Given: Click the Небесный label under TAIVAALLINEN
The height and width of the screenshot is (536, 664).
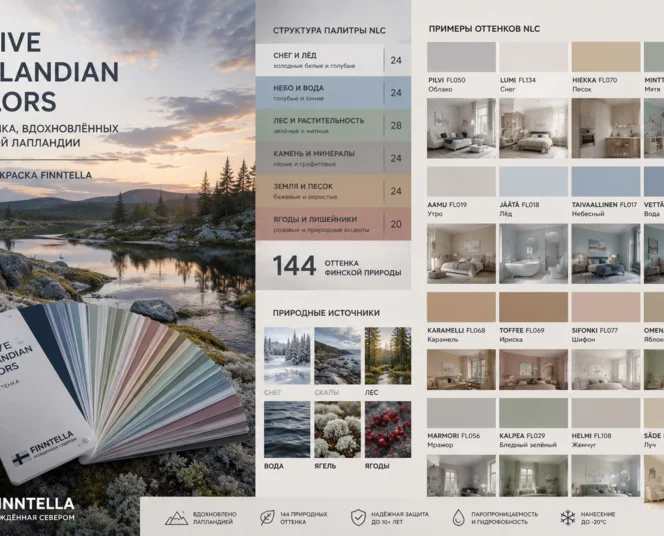Looking at the screenshot, I should [588, 214].
